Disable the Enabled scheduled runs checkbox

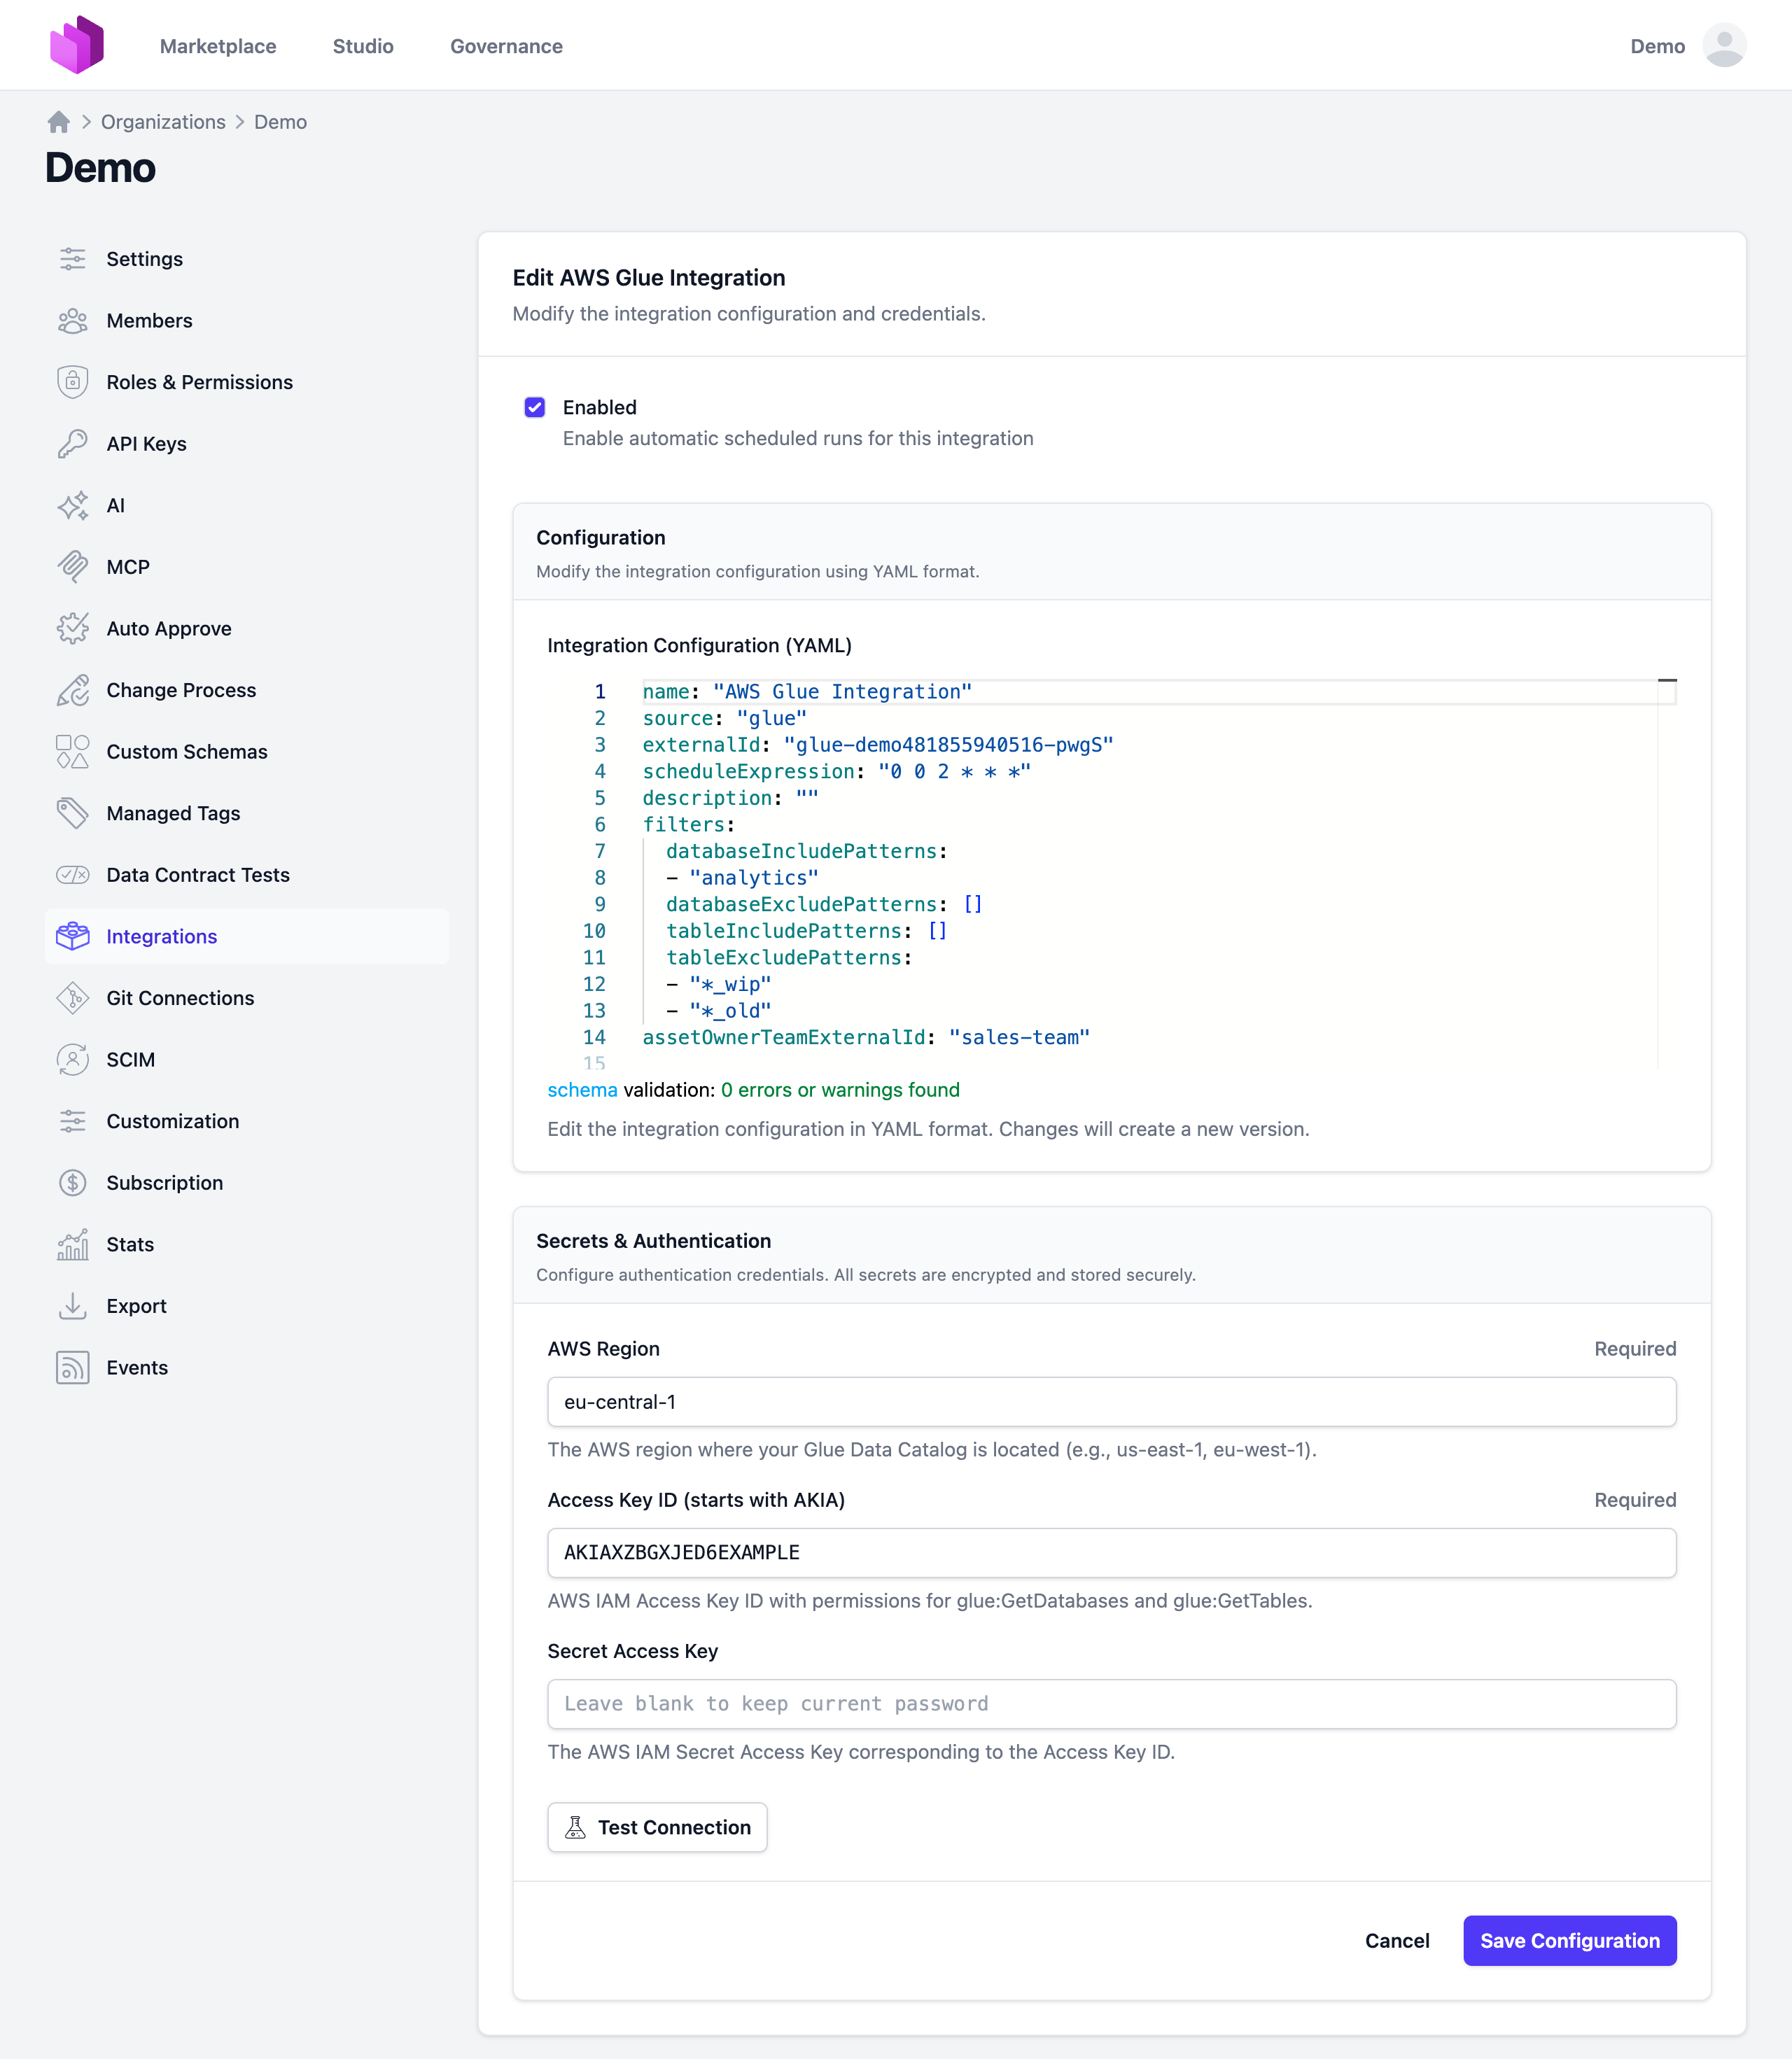click(535, 407)
